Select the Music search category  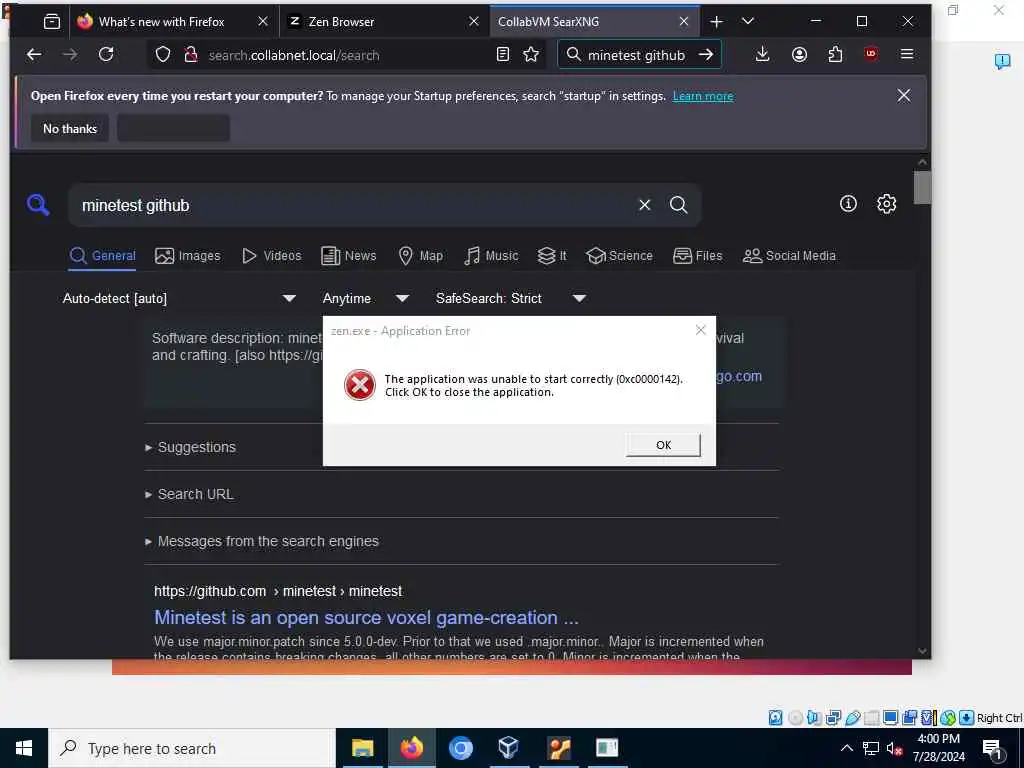click(491, 256)
